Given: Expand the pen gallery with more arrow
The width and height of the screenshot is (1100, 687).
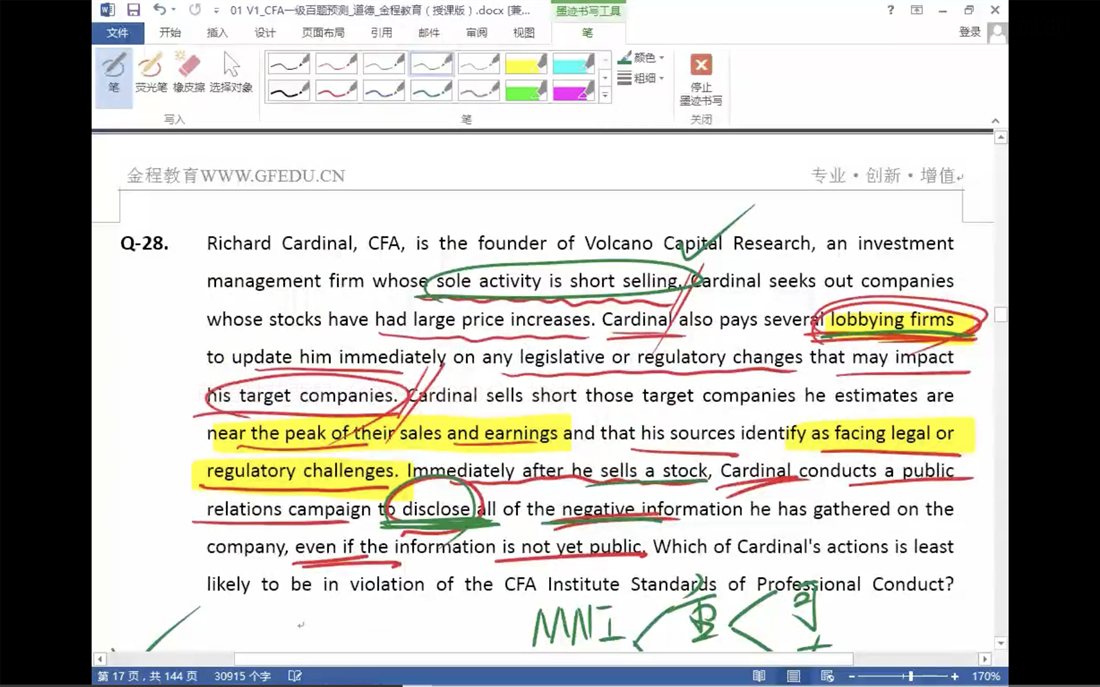Looking at the screenshot, I should click(x=605, y=96).
